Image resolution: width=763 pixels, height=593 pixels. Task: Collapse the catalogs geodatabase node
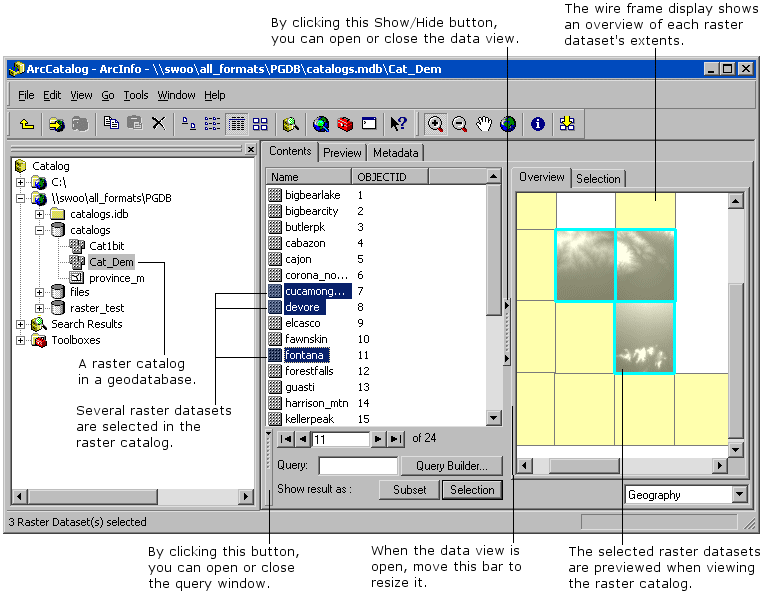pos(40,230)
